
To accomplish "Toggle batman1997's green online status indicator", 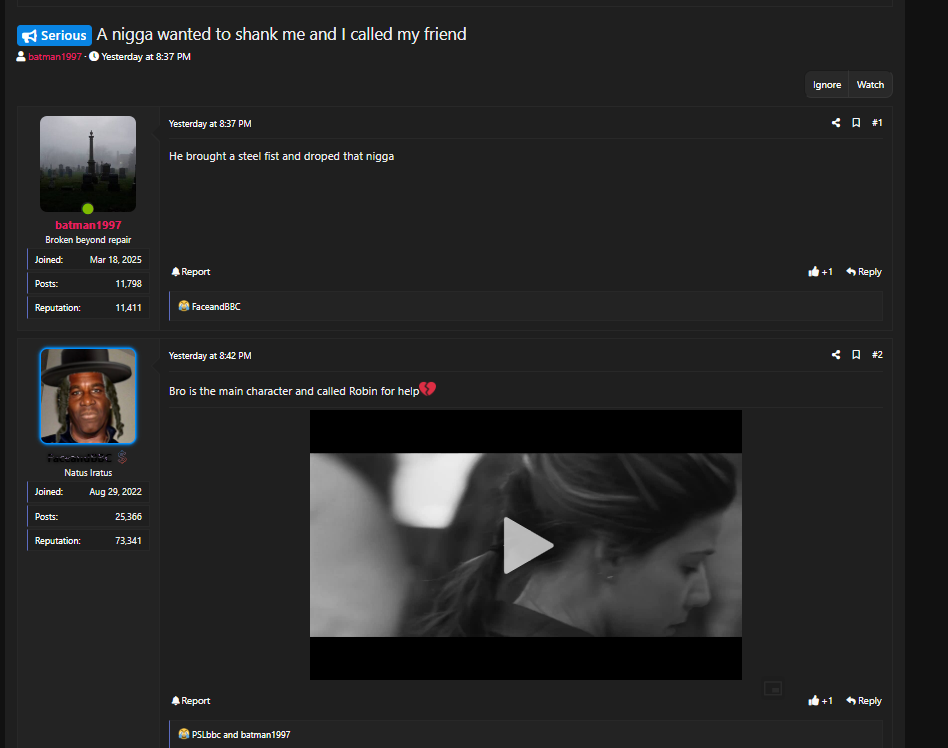I will click(88, 208).
